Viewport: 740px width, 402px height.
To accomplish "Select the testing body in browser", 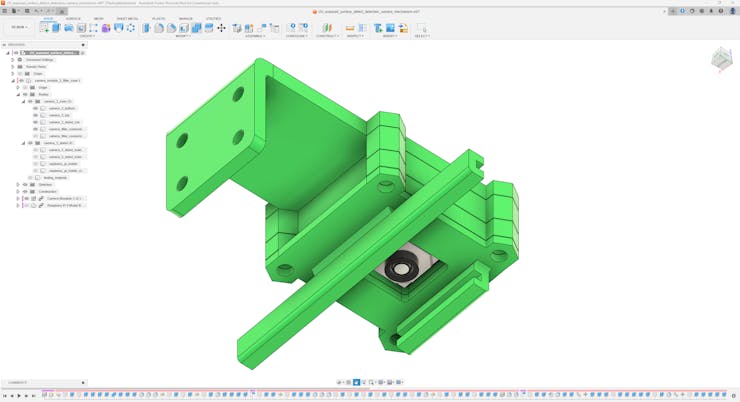I will coord(55,177).
